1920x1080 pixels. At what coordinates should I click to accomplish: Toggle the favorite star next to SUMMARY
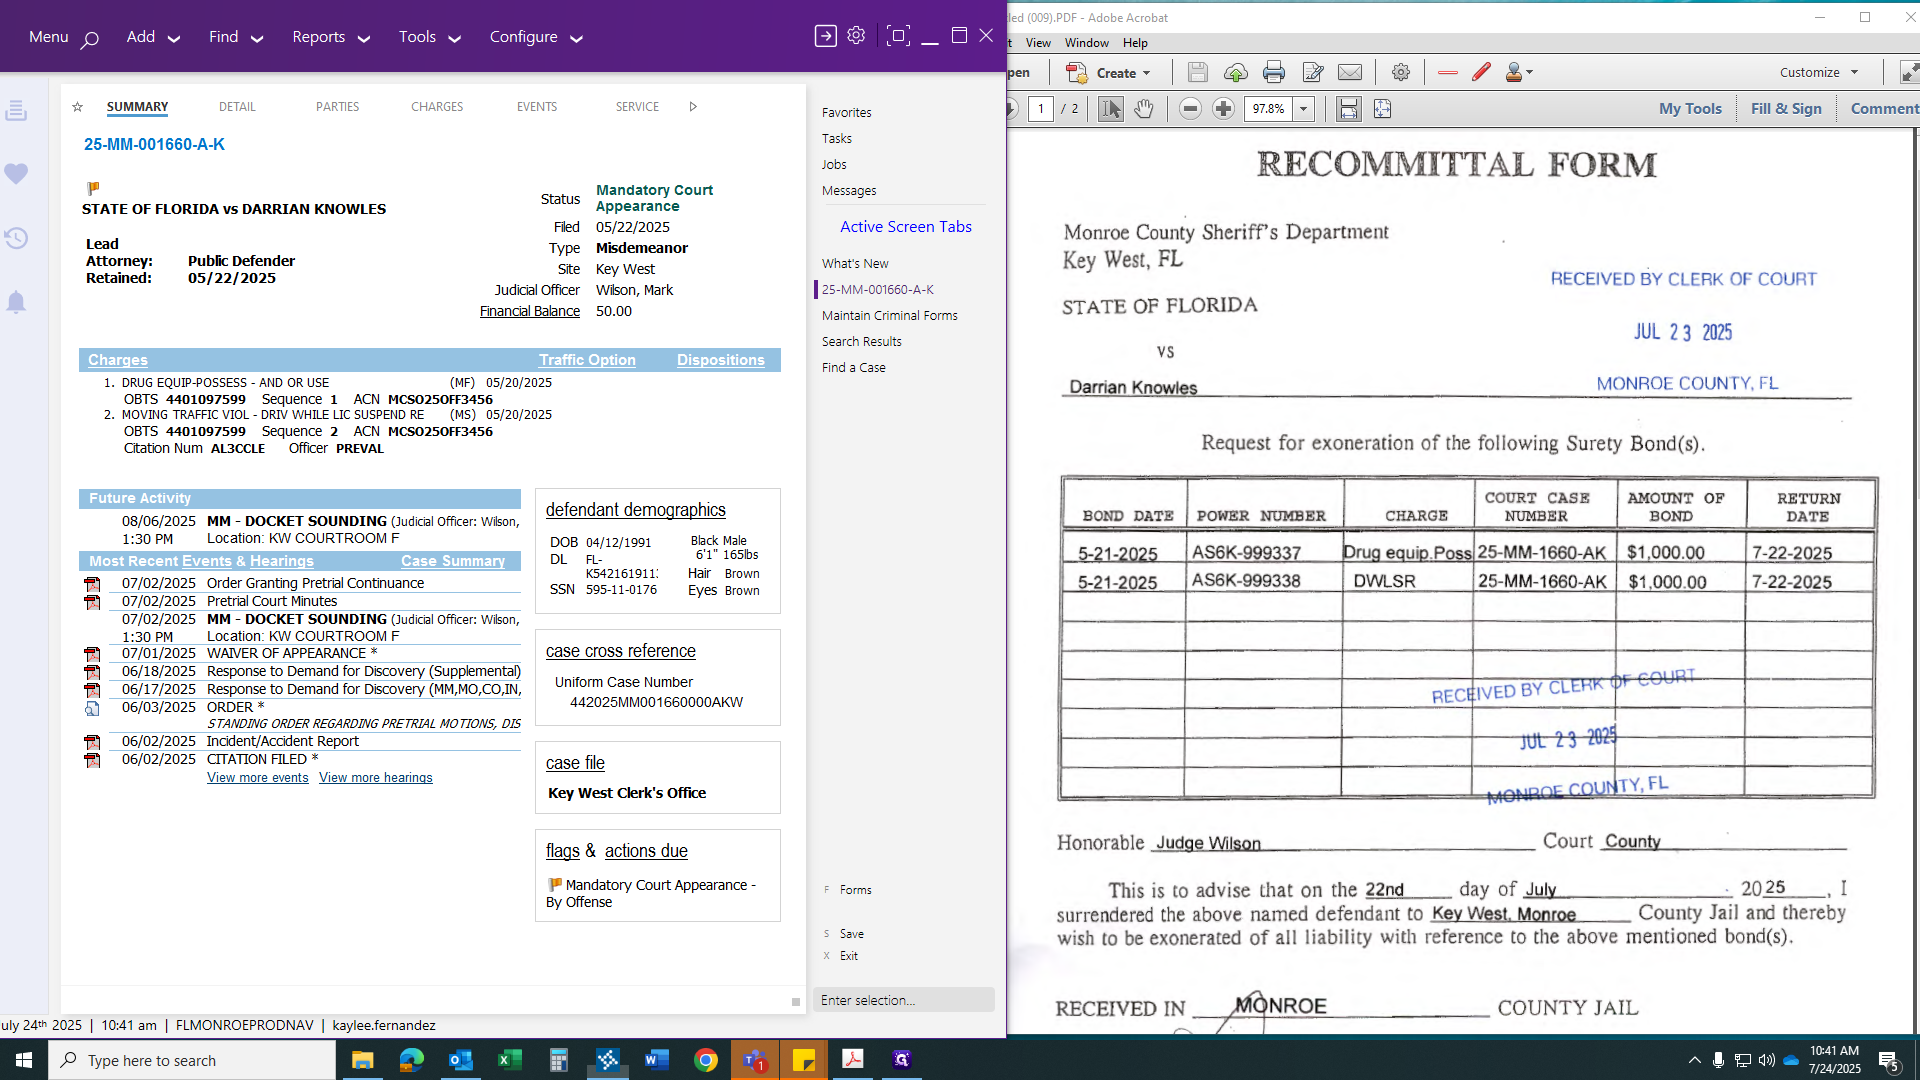pyautogui.click(x=77, y=107)
